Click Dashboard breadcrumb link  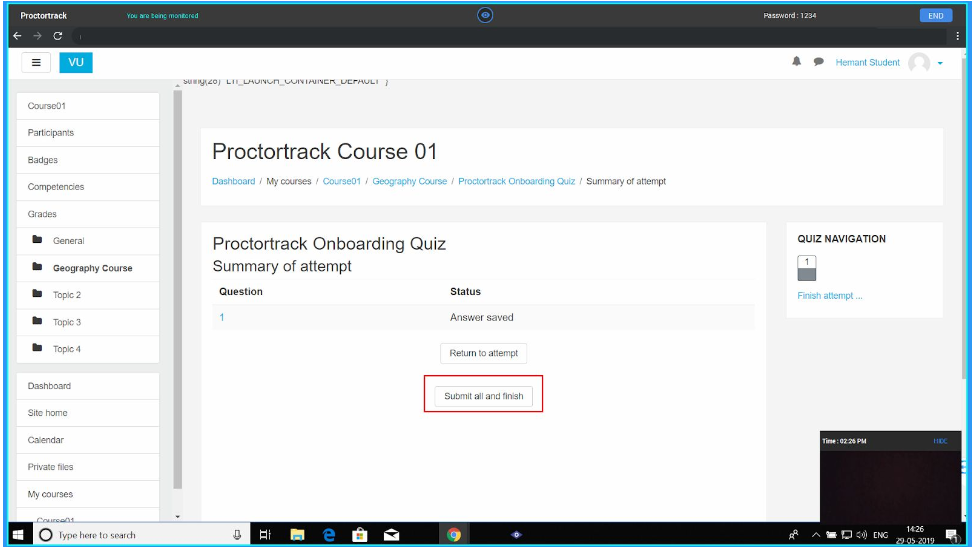[234, 181]
